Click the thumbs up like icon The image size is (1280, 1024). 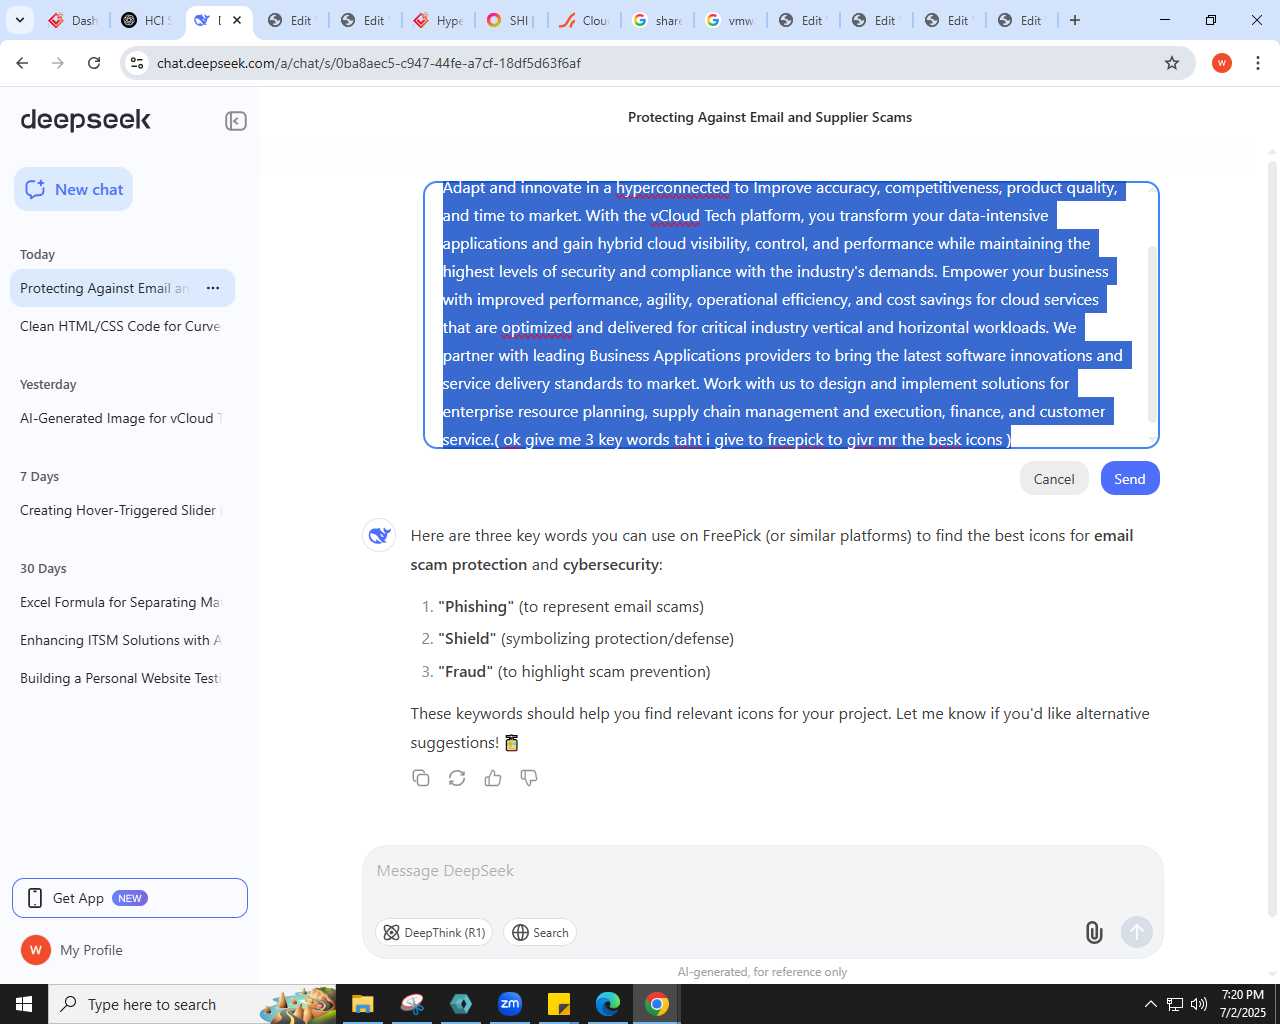(493, 778)
